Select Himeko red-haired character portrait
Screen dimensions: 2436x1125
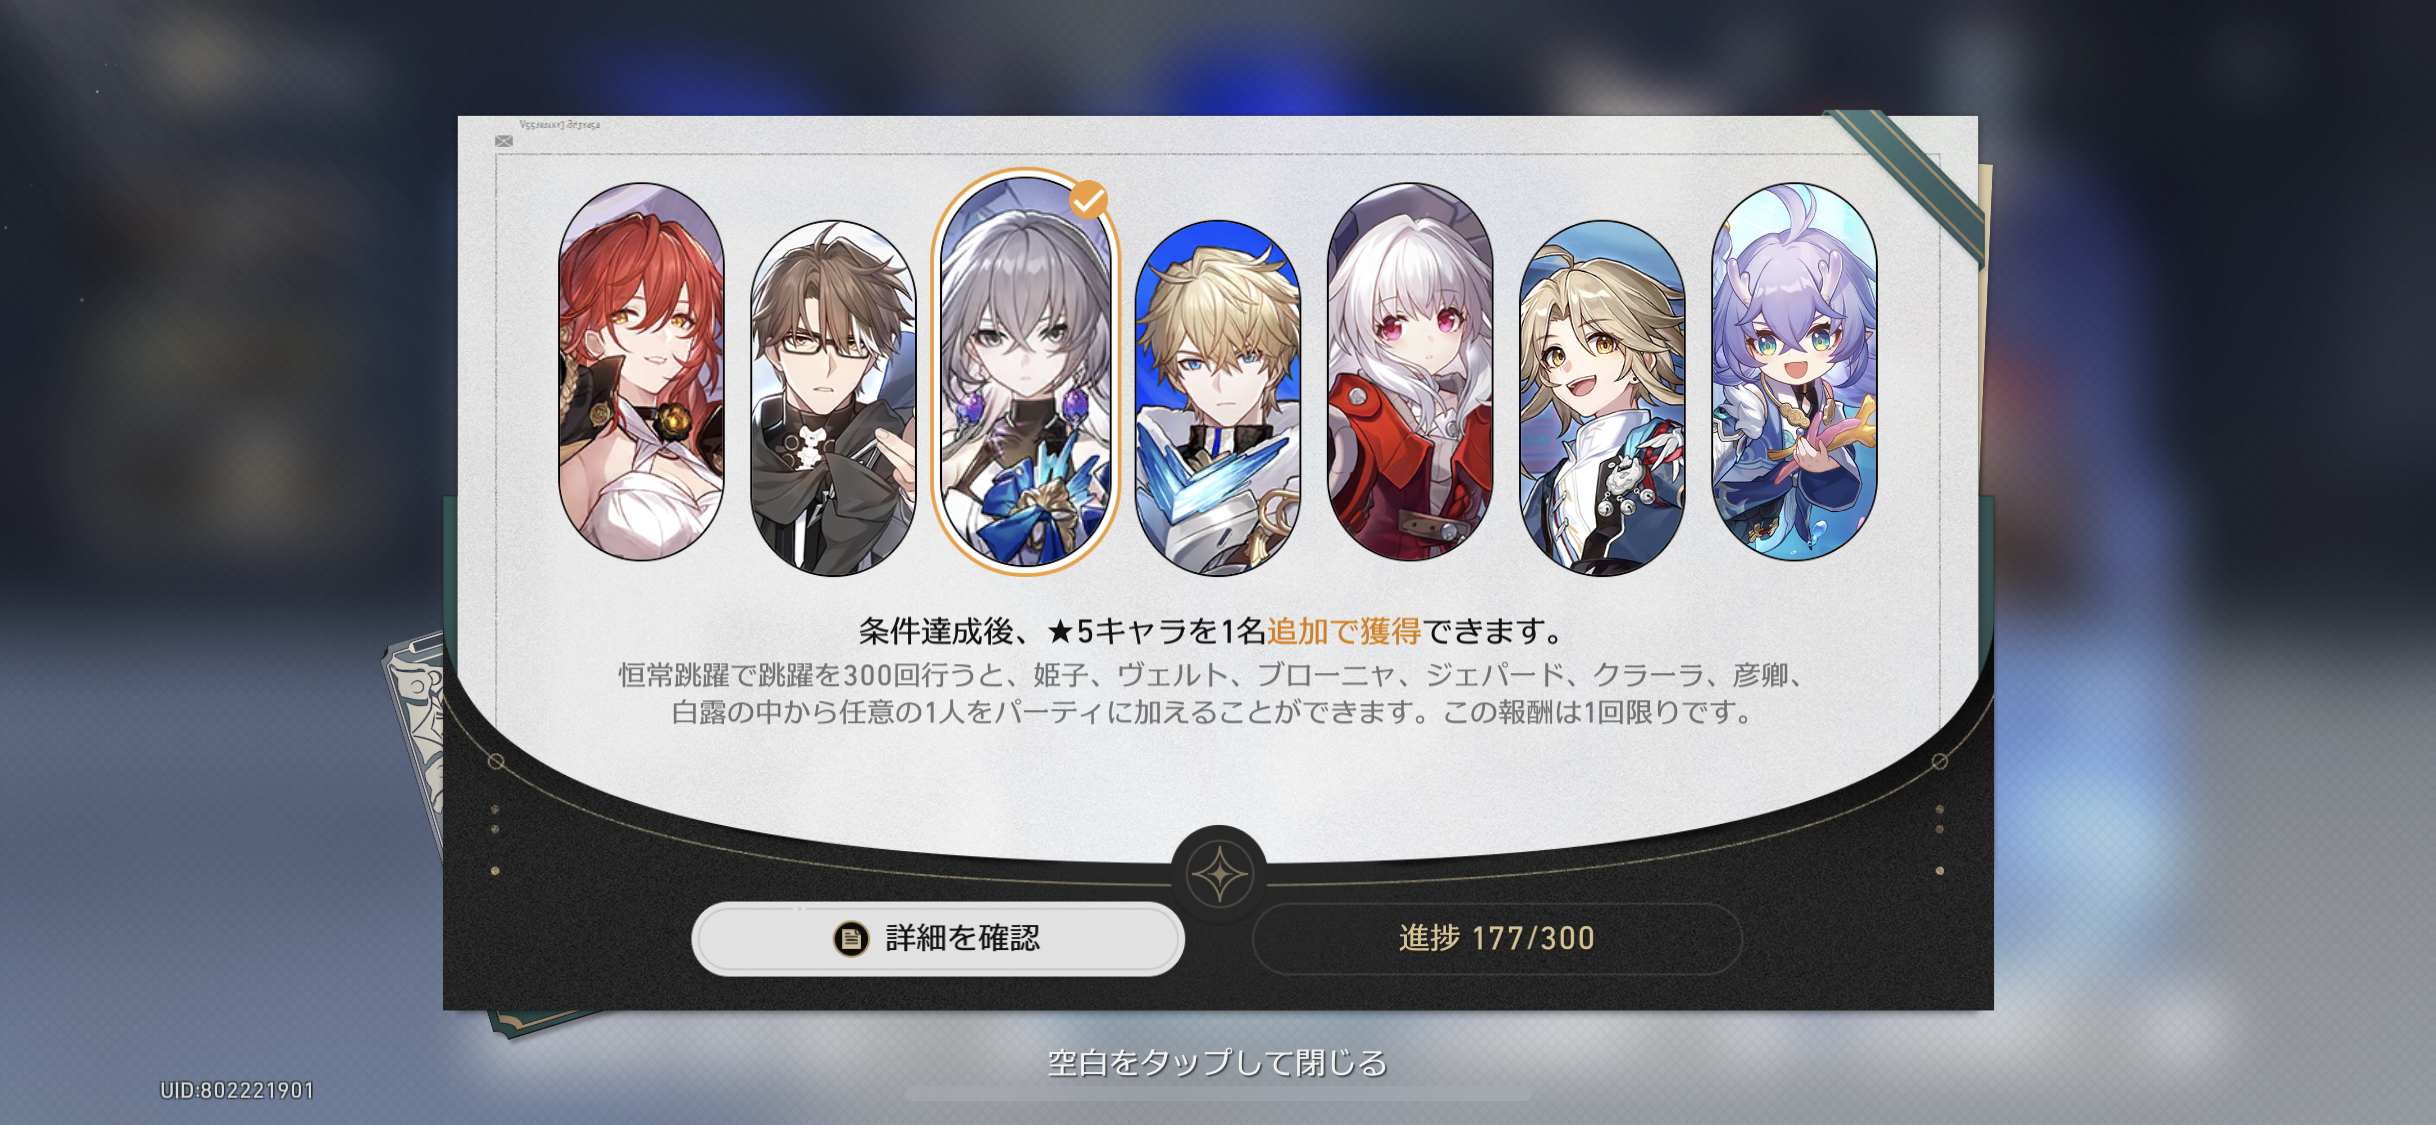pyautogui.click(x=641, y=371)
